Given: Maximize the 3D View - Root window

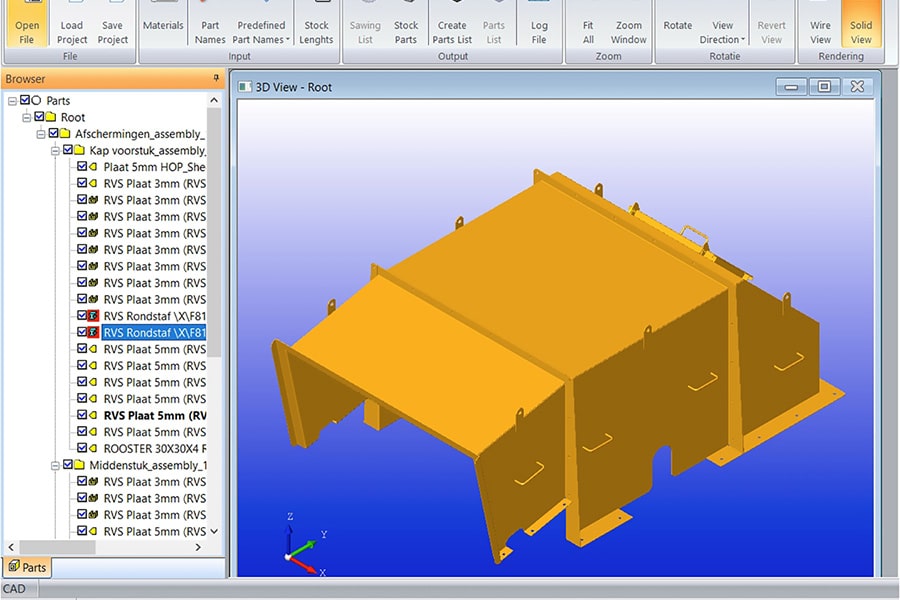Looking at the screenshot, I should click(824, 87).
